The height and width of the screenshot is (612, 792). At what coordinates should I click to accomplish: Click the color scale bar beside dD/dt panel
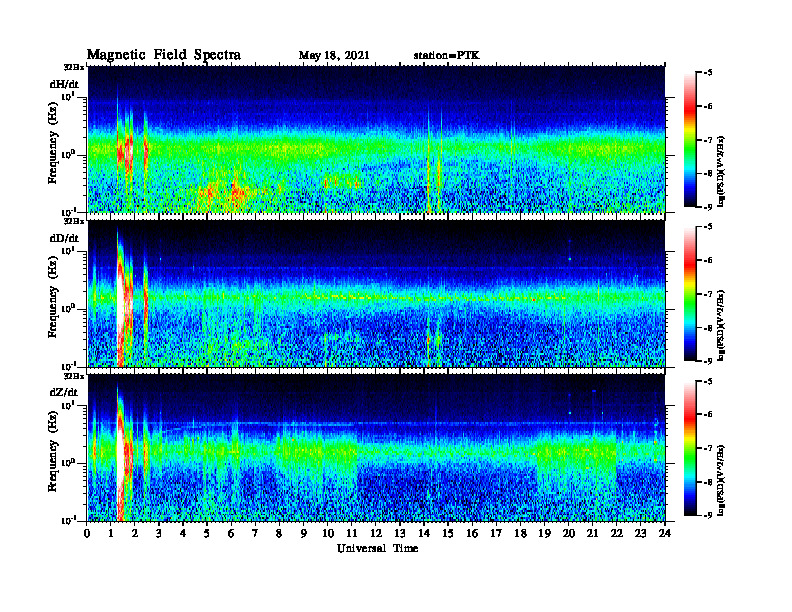tap(689, 294)
